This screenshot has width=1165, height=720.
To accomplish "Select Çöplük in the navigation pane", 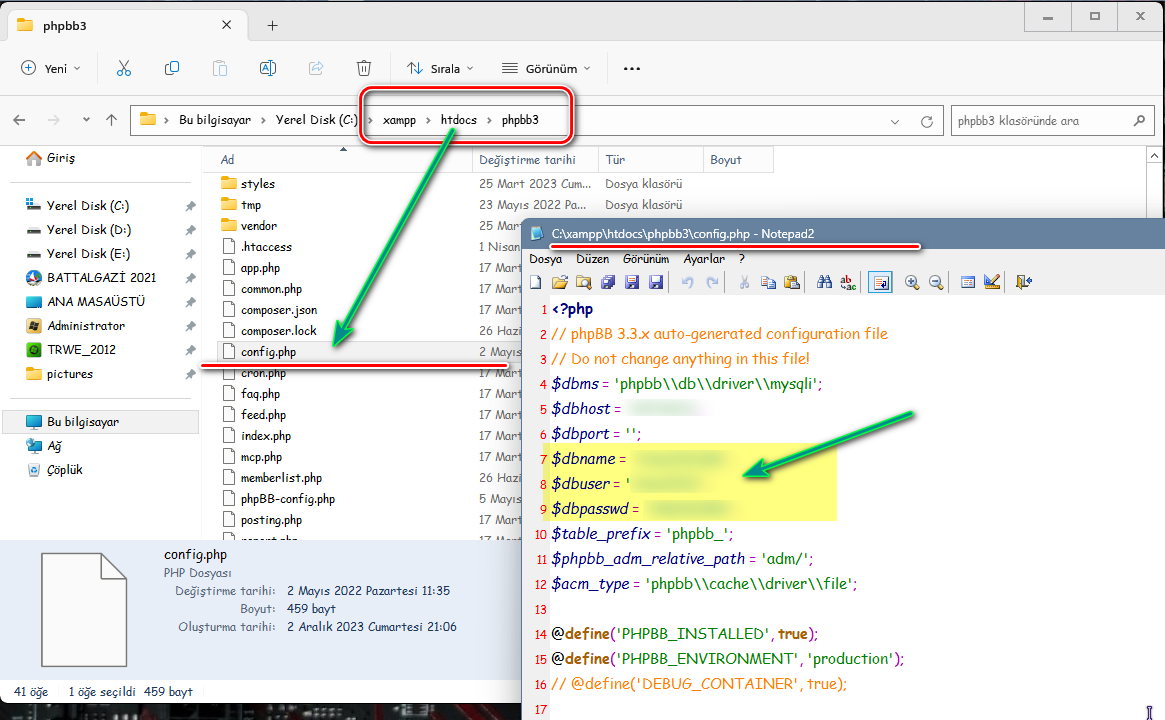I will 65,470.
